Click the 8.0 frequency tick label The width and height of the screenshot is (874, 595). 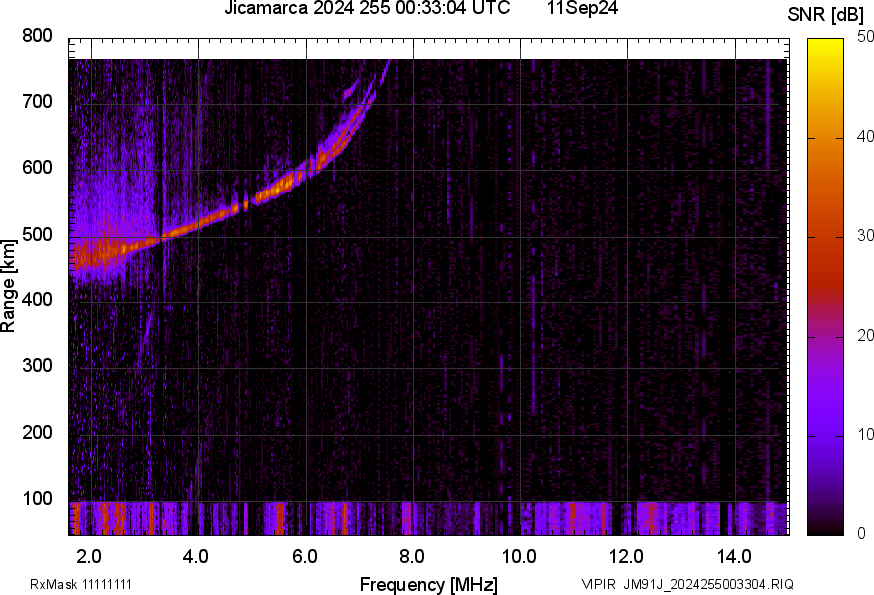tap(412, 555)
